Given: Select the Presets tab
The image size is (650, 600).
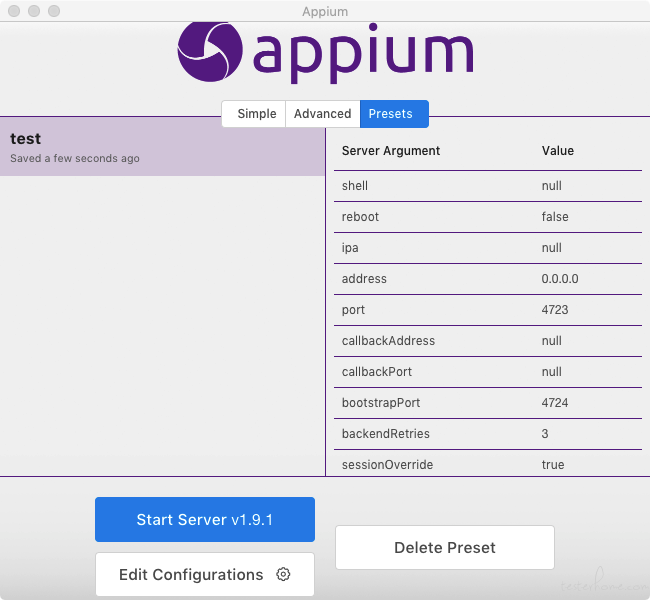Looking at the screenshot, I should 394,114.
